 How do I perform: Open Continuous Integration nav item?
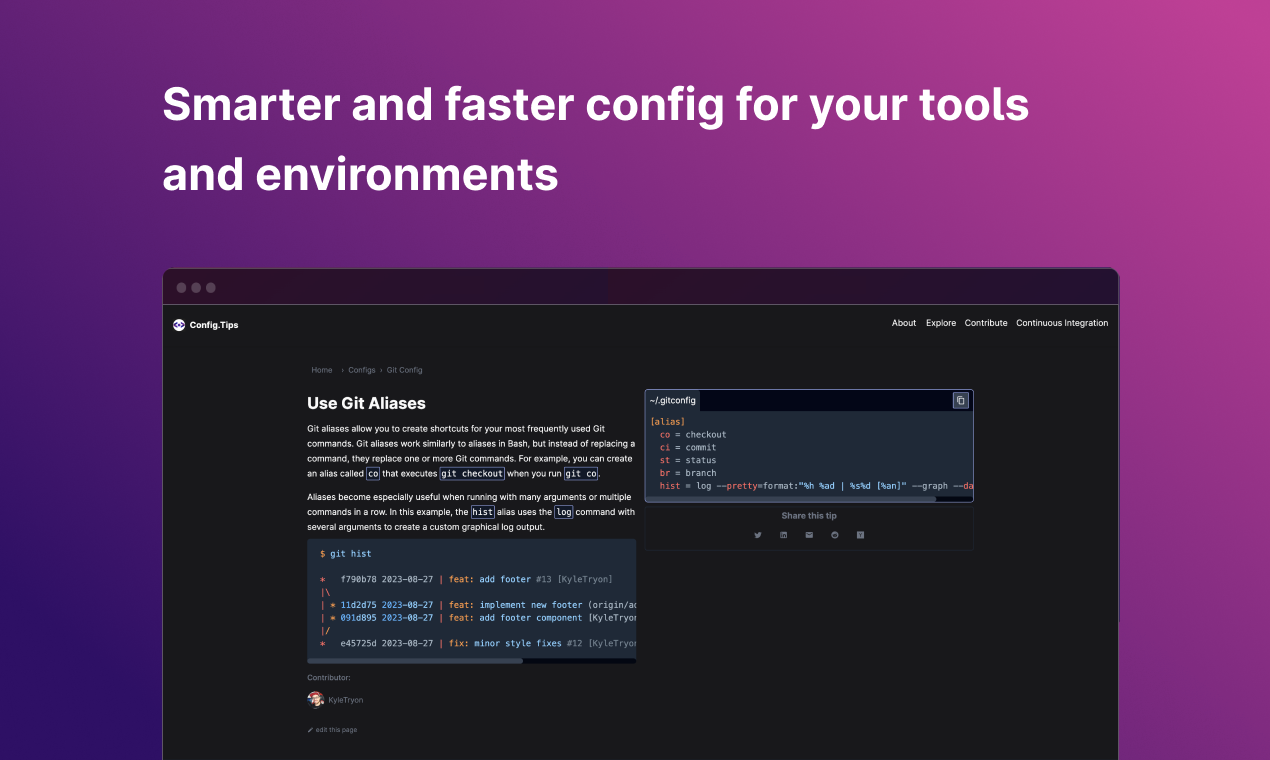[x=1062, y=323]
